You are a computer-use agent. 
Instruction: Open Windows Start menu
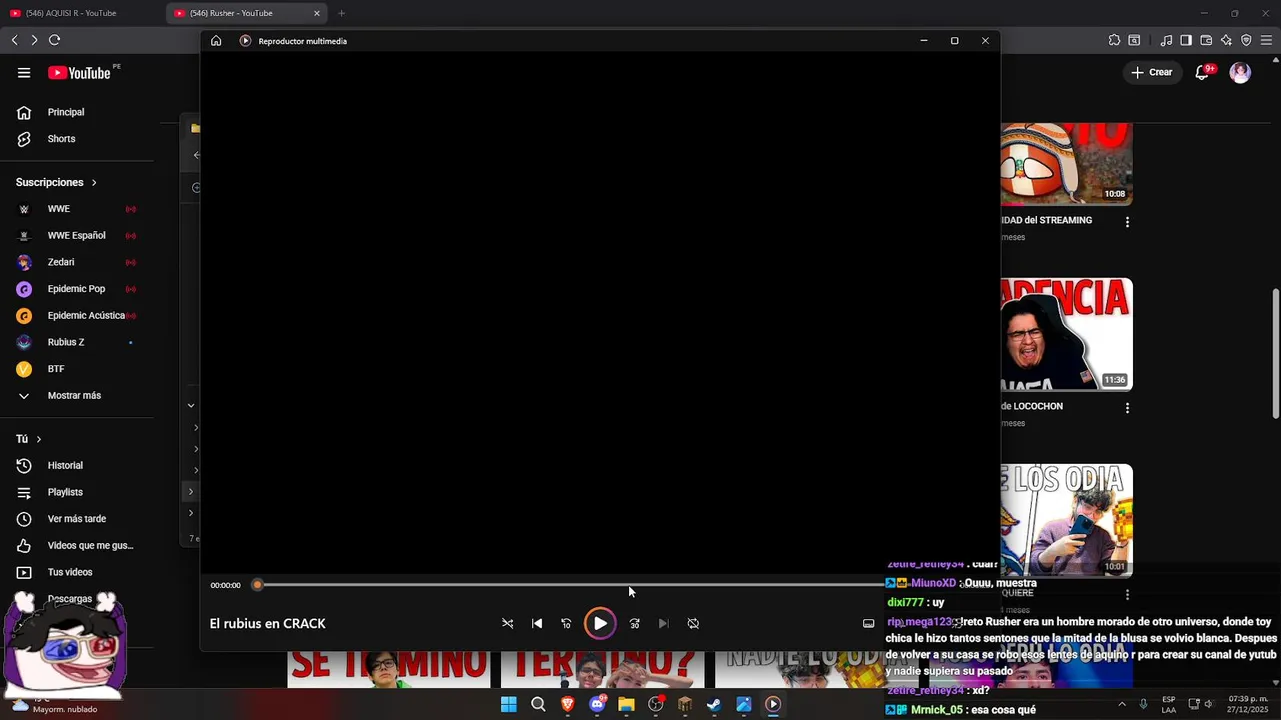[x=508, y=704]
